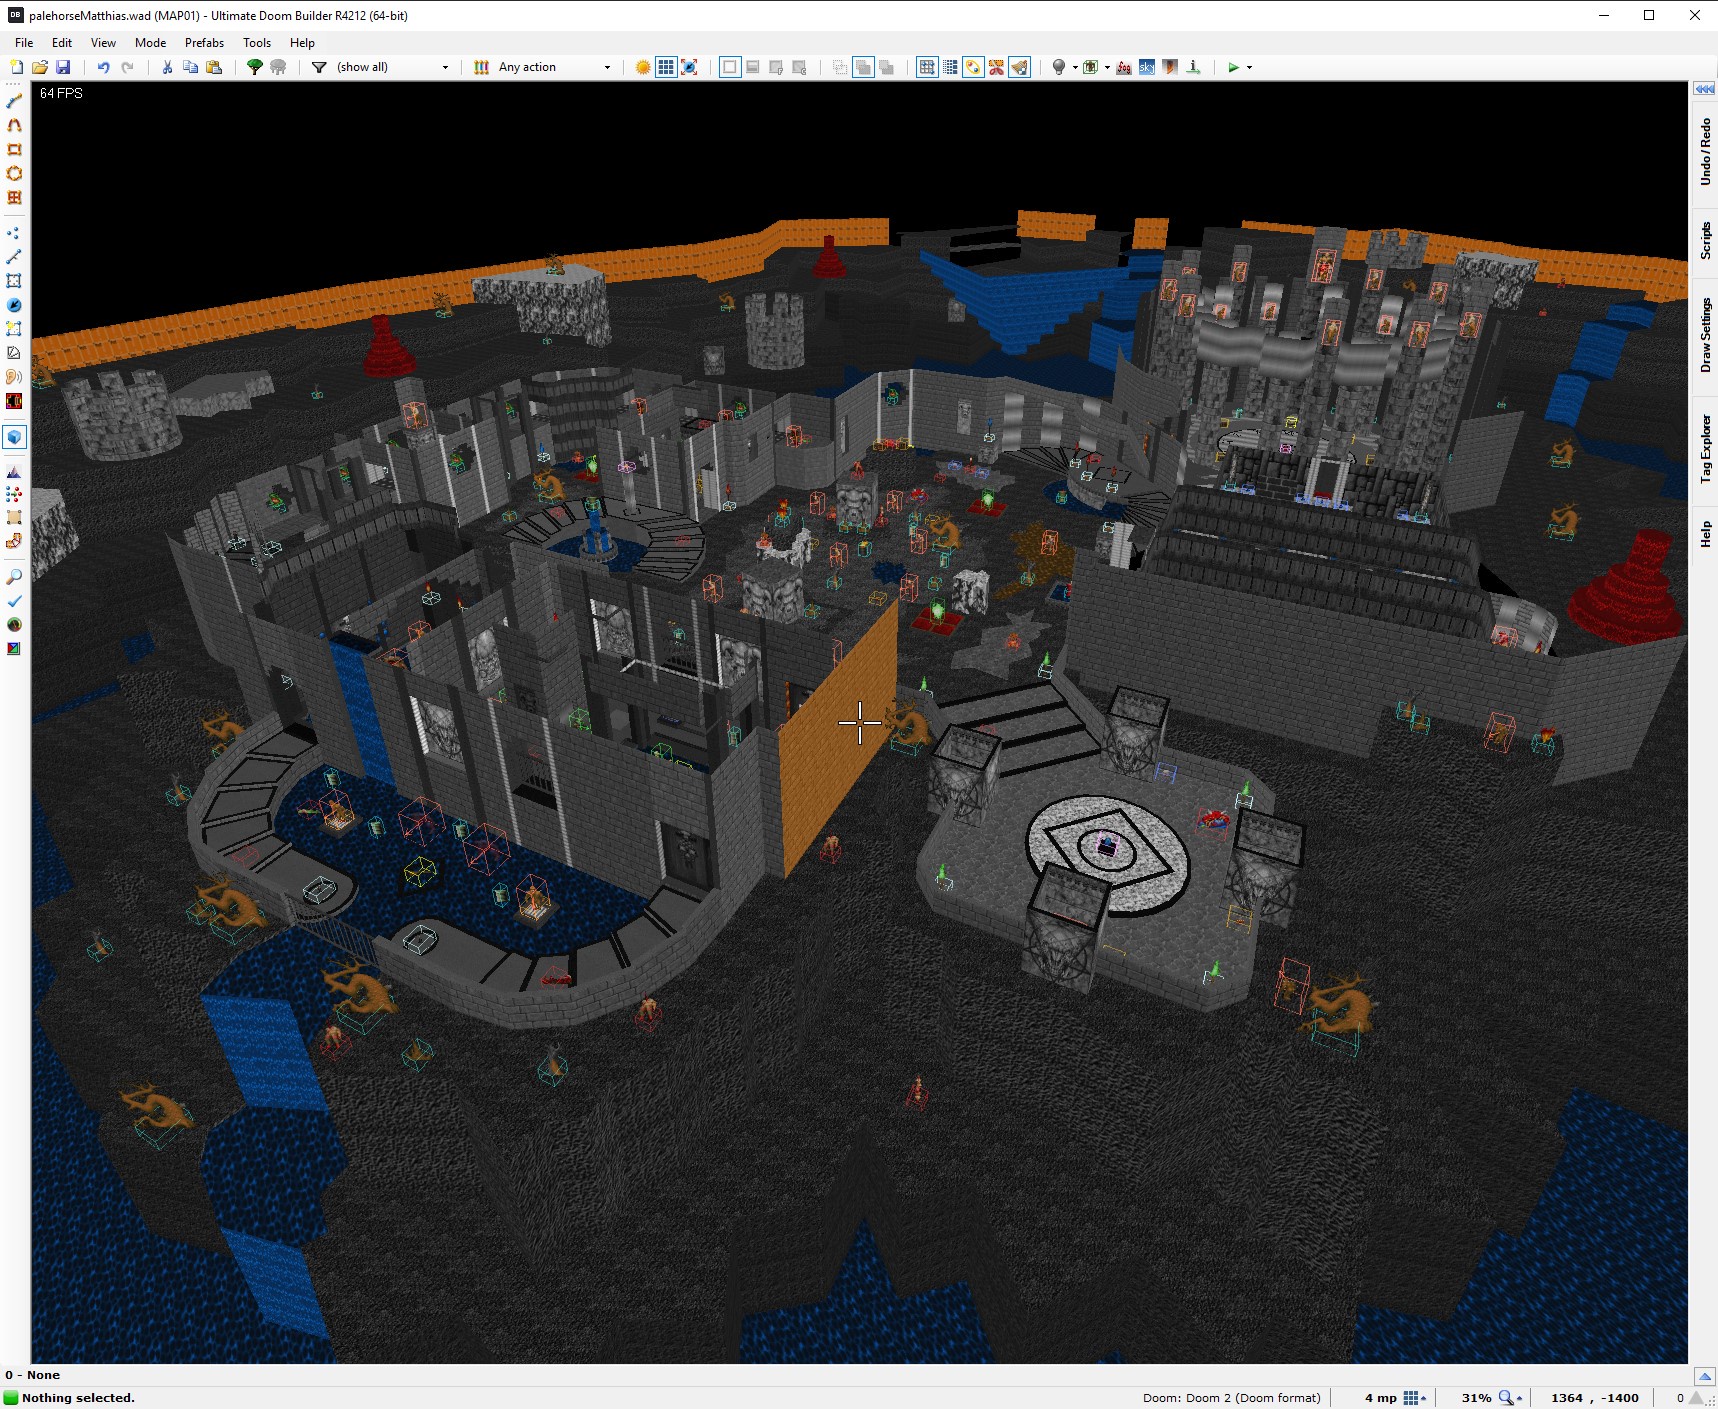
Task: Click the 4 mp grid size button
Action: click(1412, 1398)
